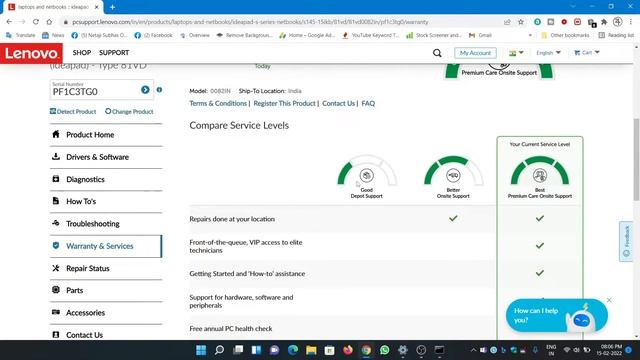Image resolution: width=640 pixels, height=360 pixels.
Task: Open the English language dropdown
Action: pyautogui.click(x=548, y=53)
